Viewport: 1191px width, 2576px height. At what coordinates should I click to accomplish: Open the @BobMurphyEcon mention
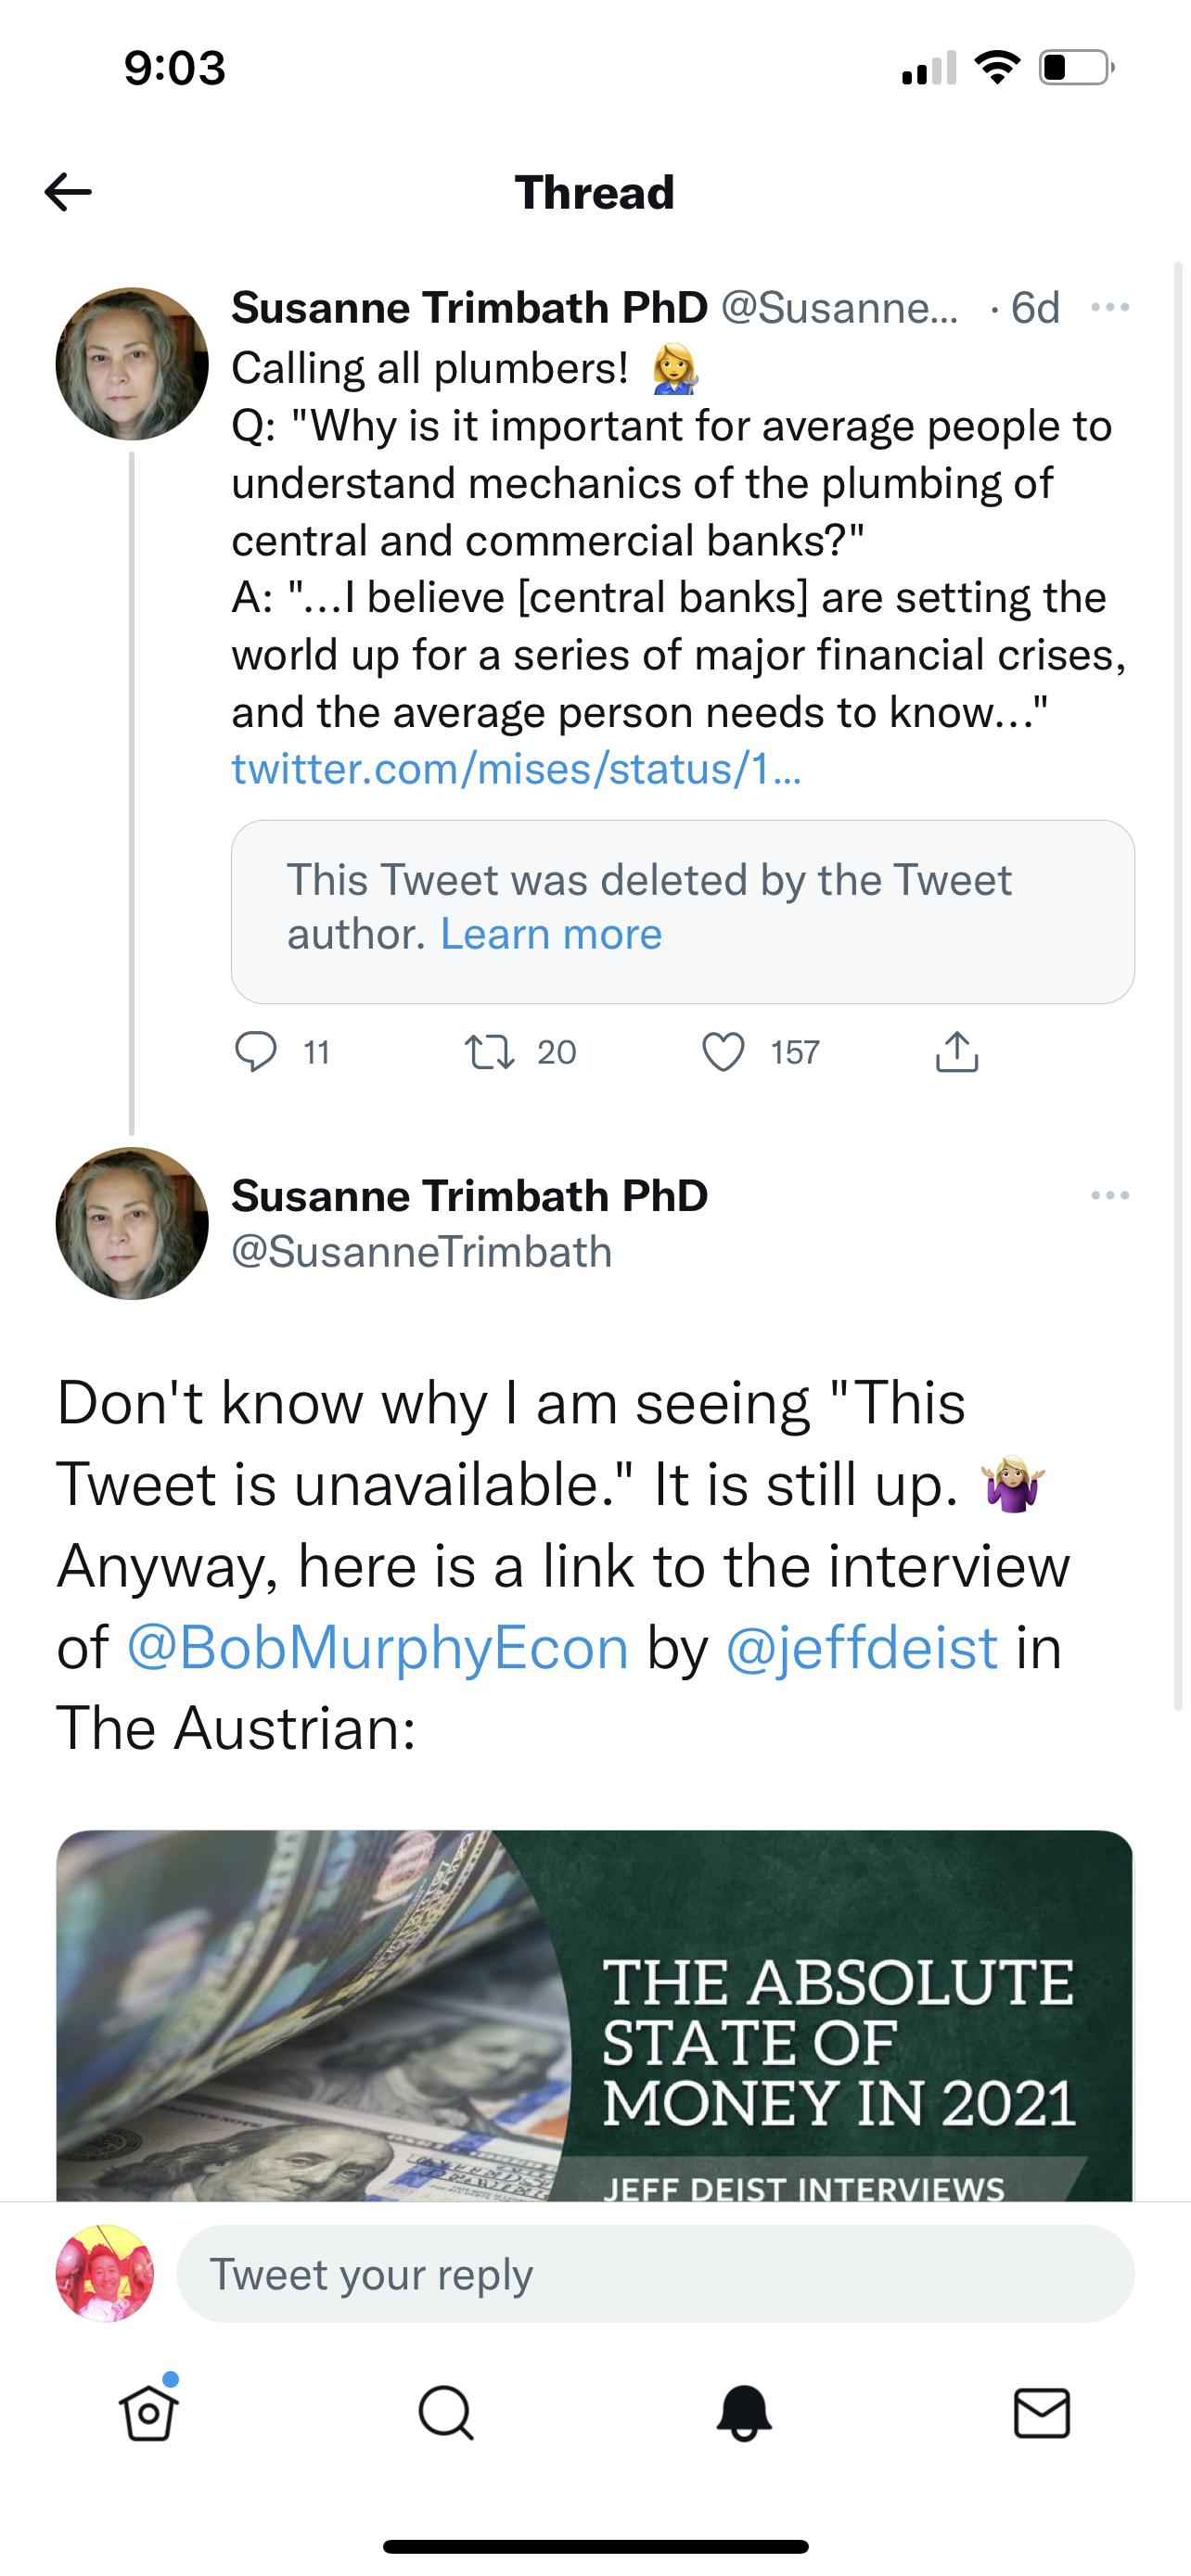click(x=377, y=1647)
